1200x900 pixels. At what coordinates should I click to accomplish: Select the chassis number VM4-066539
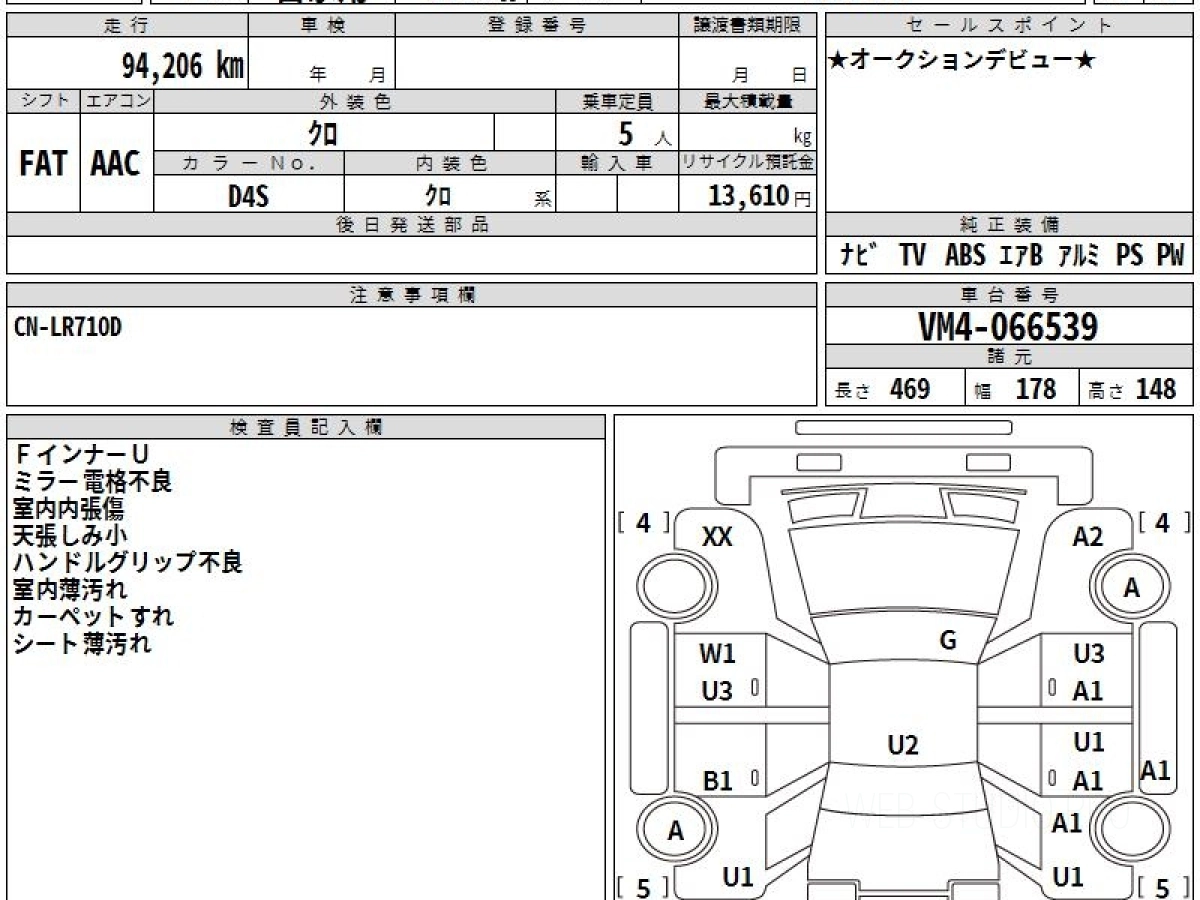1008,327
